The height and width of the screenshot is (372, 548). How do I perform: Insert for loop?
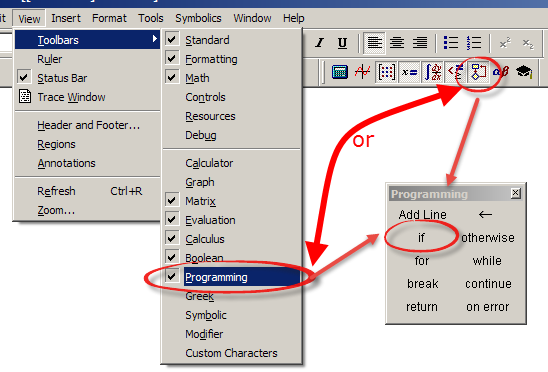click(421, 260)
